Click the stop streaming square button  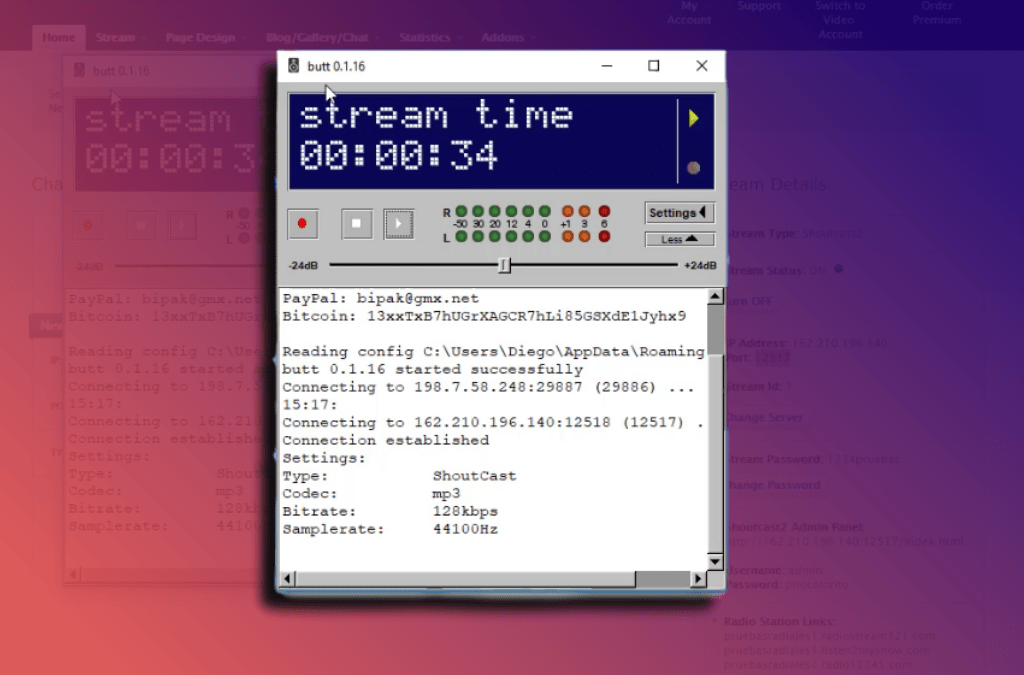click(357, 224)
